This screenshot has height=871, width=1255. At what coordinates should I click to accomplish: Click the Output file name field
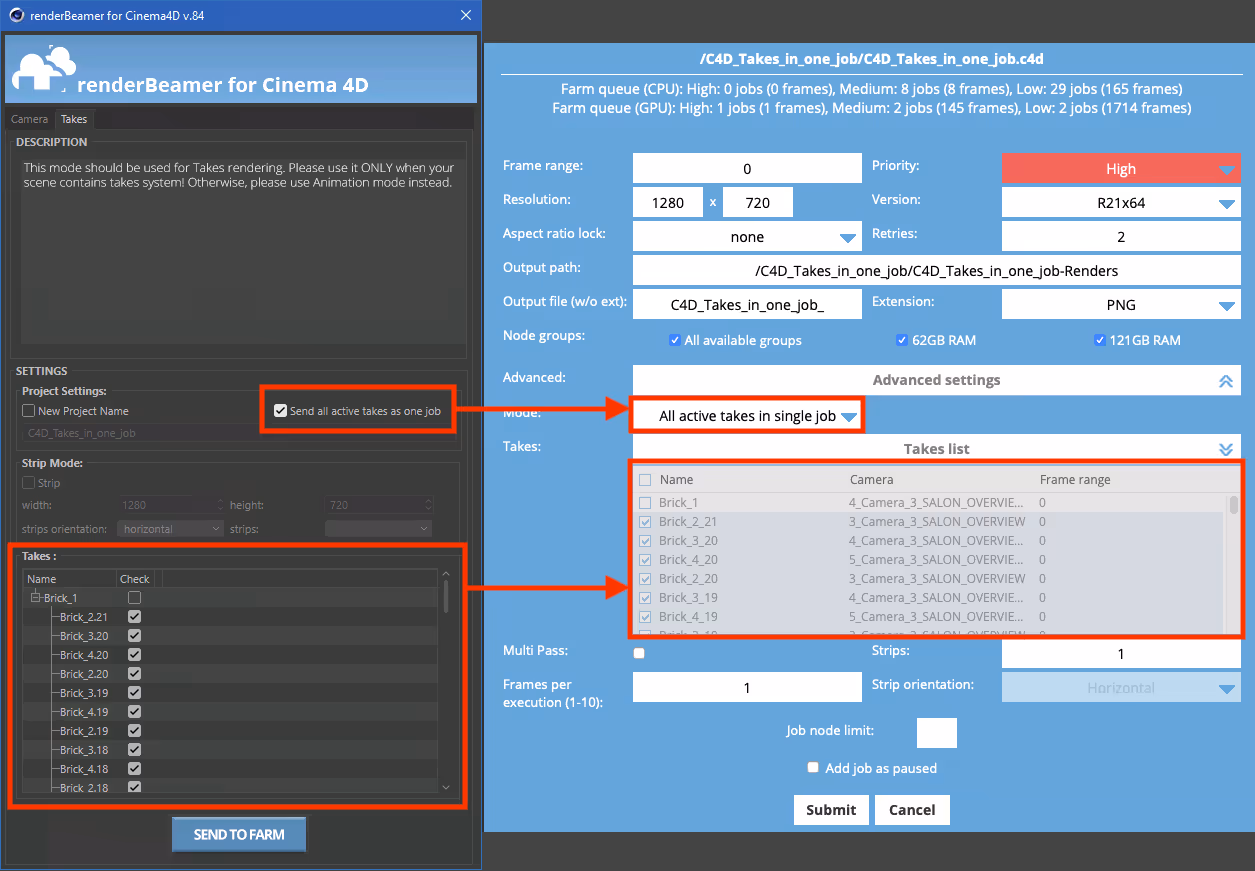click(747, 304)
